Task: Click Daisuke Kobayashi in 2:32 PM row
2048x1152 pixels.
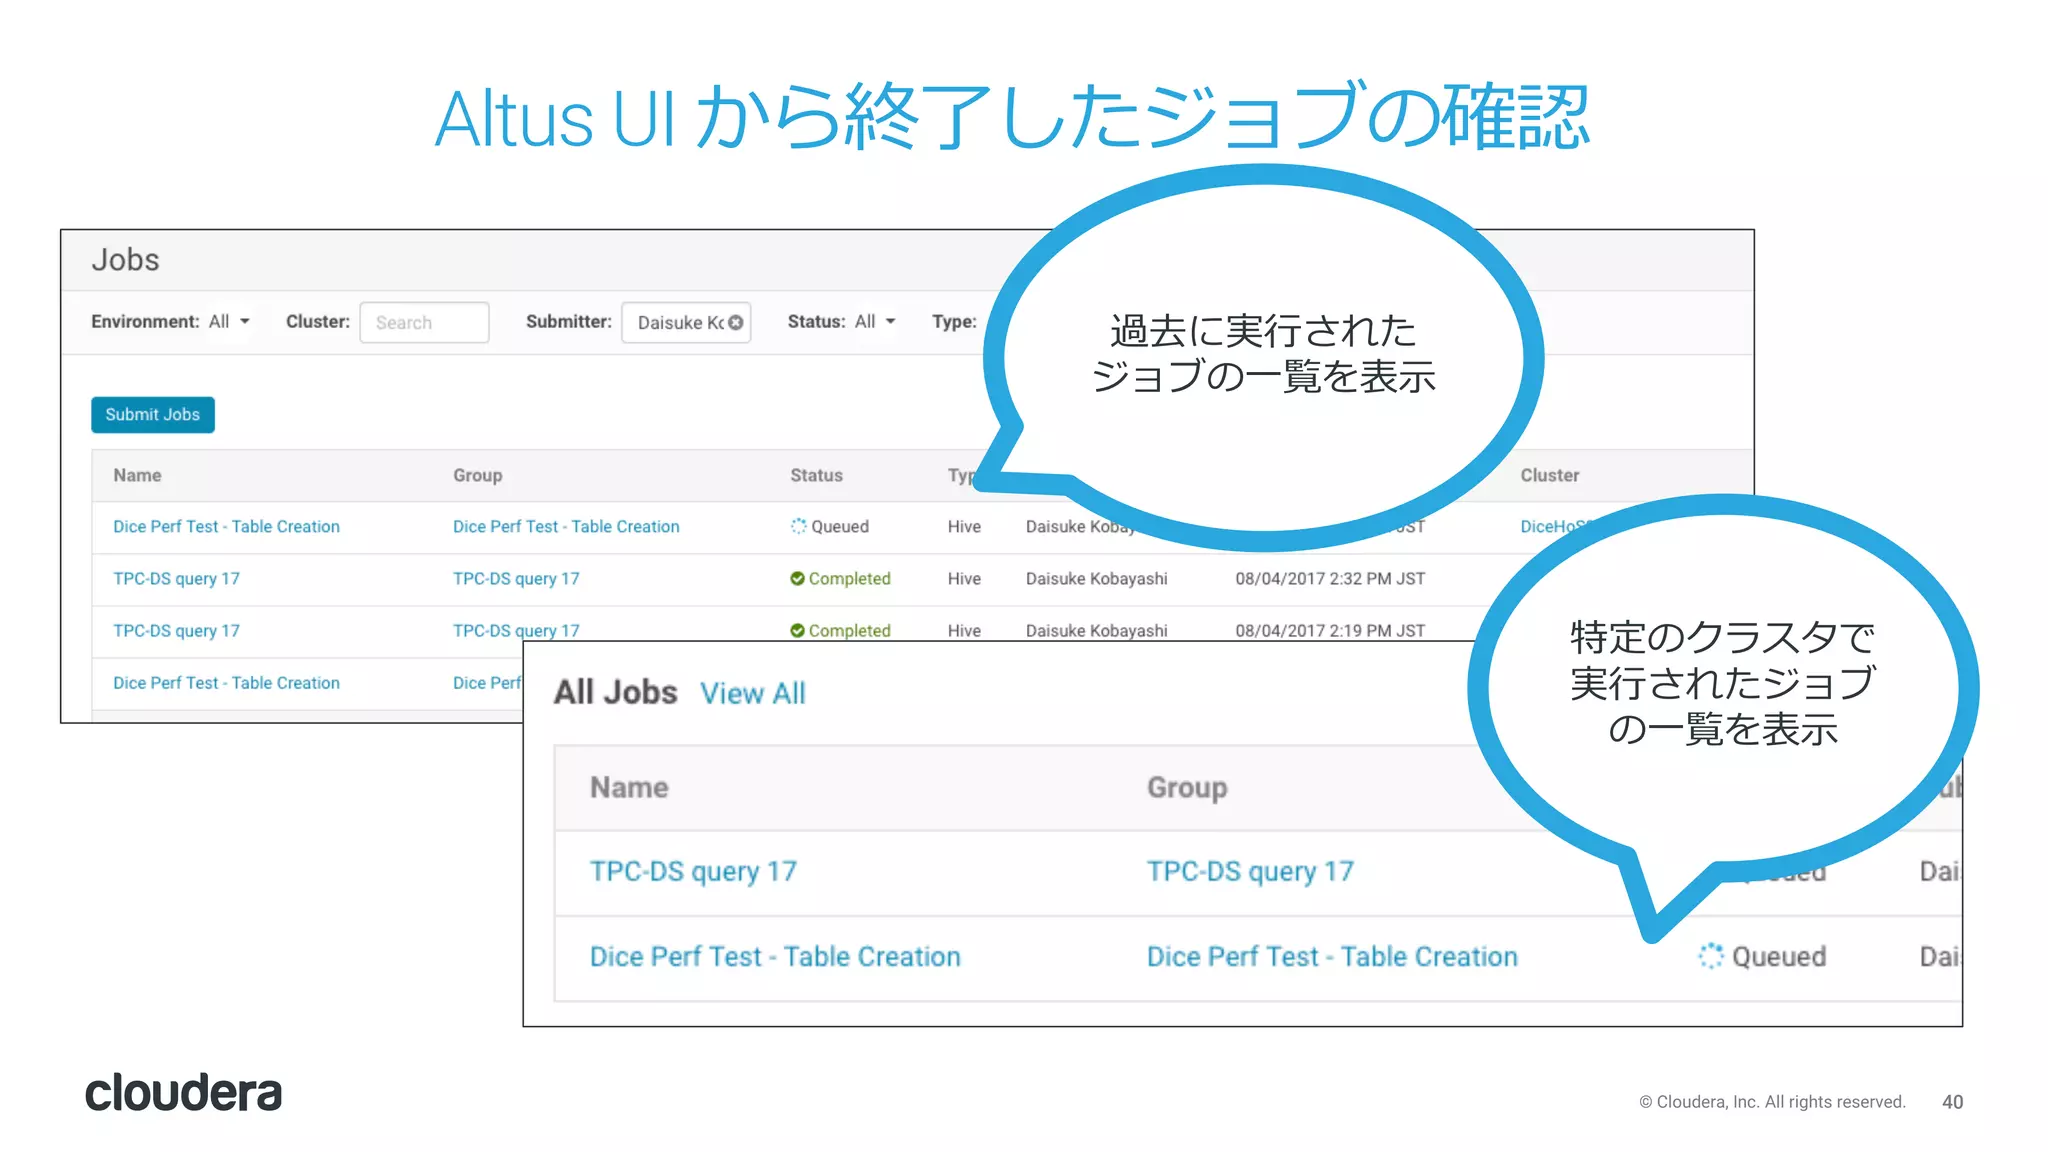Action: pos(1096,579)
